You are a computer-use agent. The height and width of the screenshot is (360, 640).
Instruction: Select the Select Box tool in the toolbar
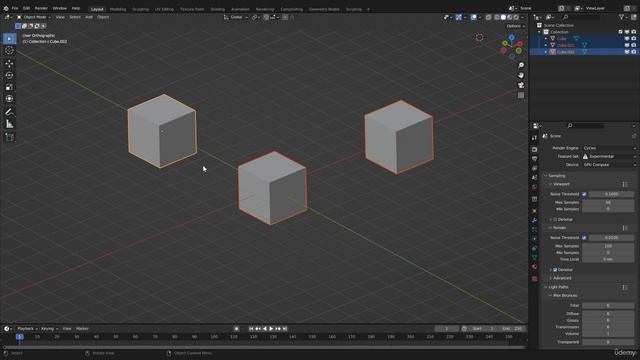pos(9,38)
